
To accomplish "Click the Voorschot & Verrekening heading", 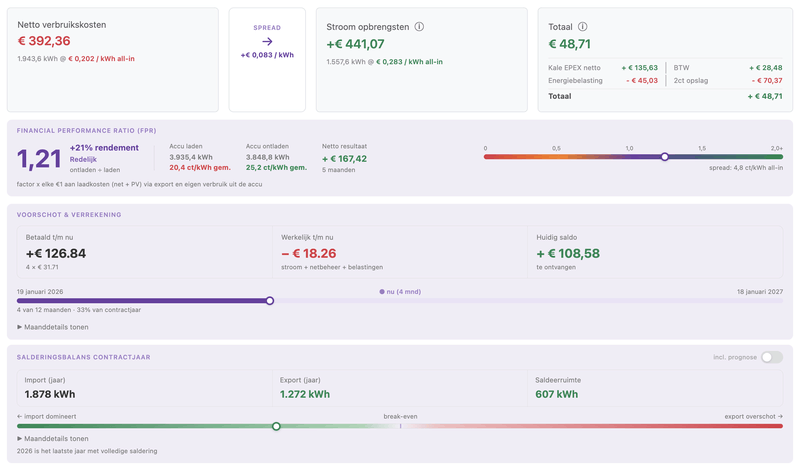I will [69, 215].
